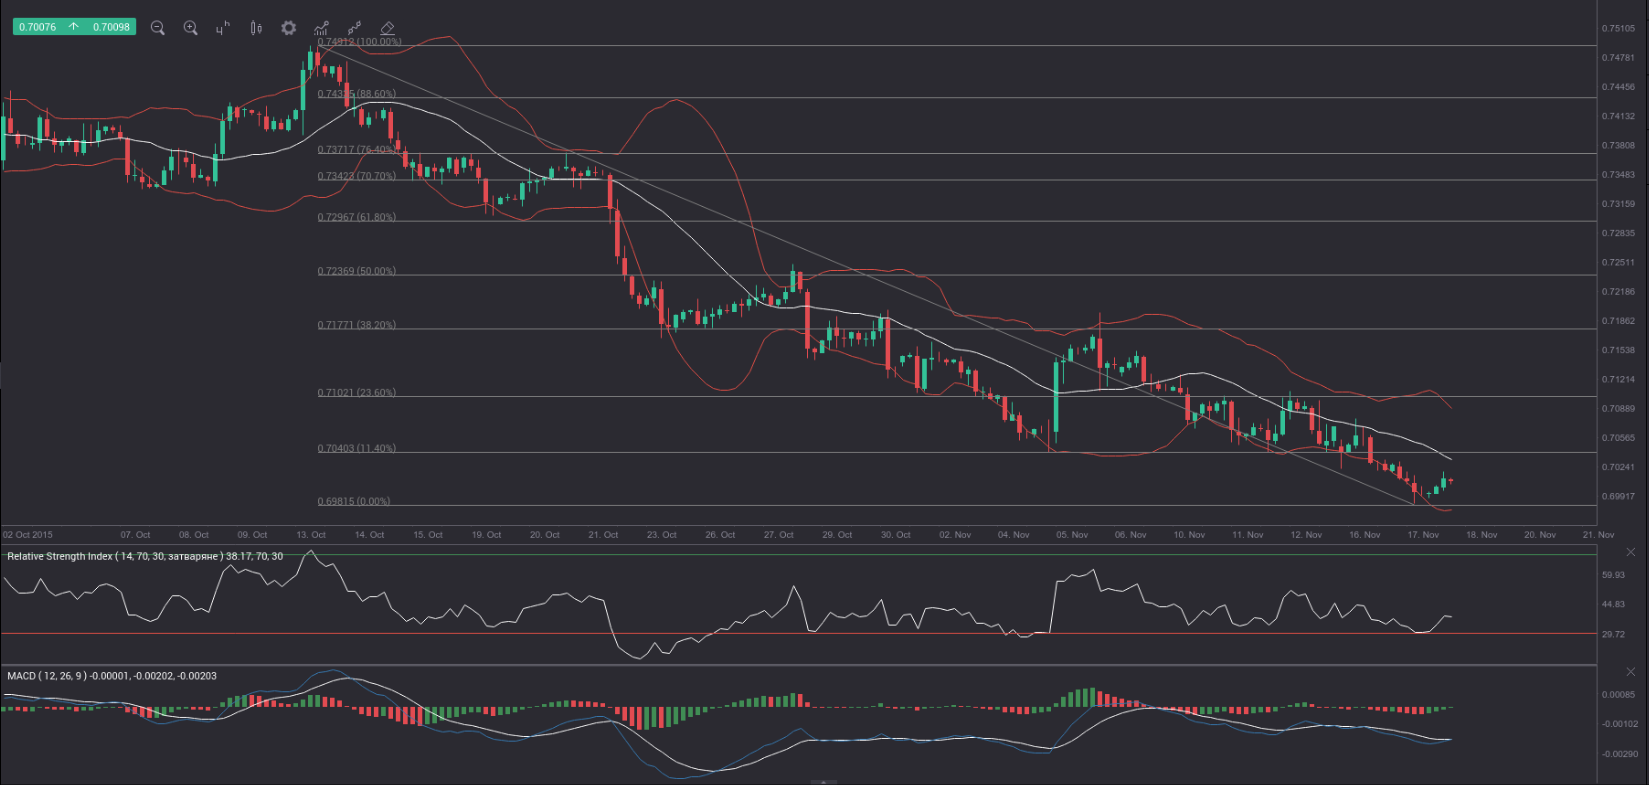Zoom out the chart with the minus magnifier

tap(157, 28)
